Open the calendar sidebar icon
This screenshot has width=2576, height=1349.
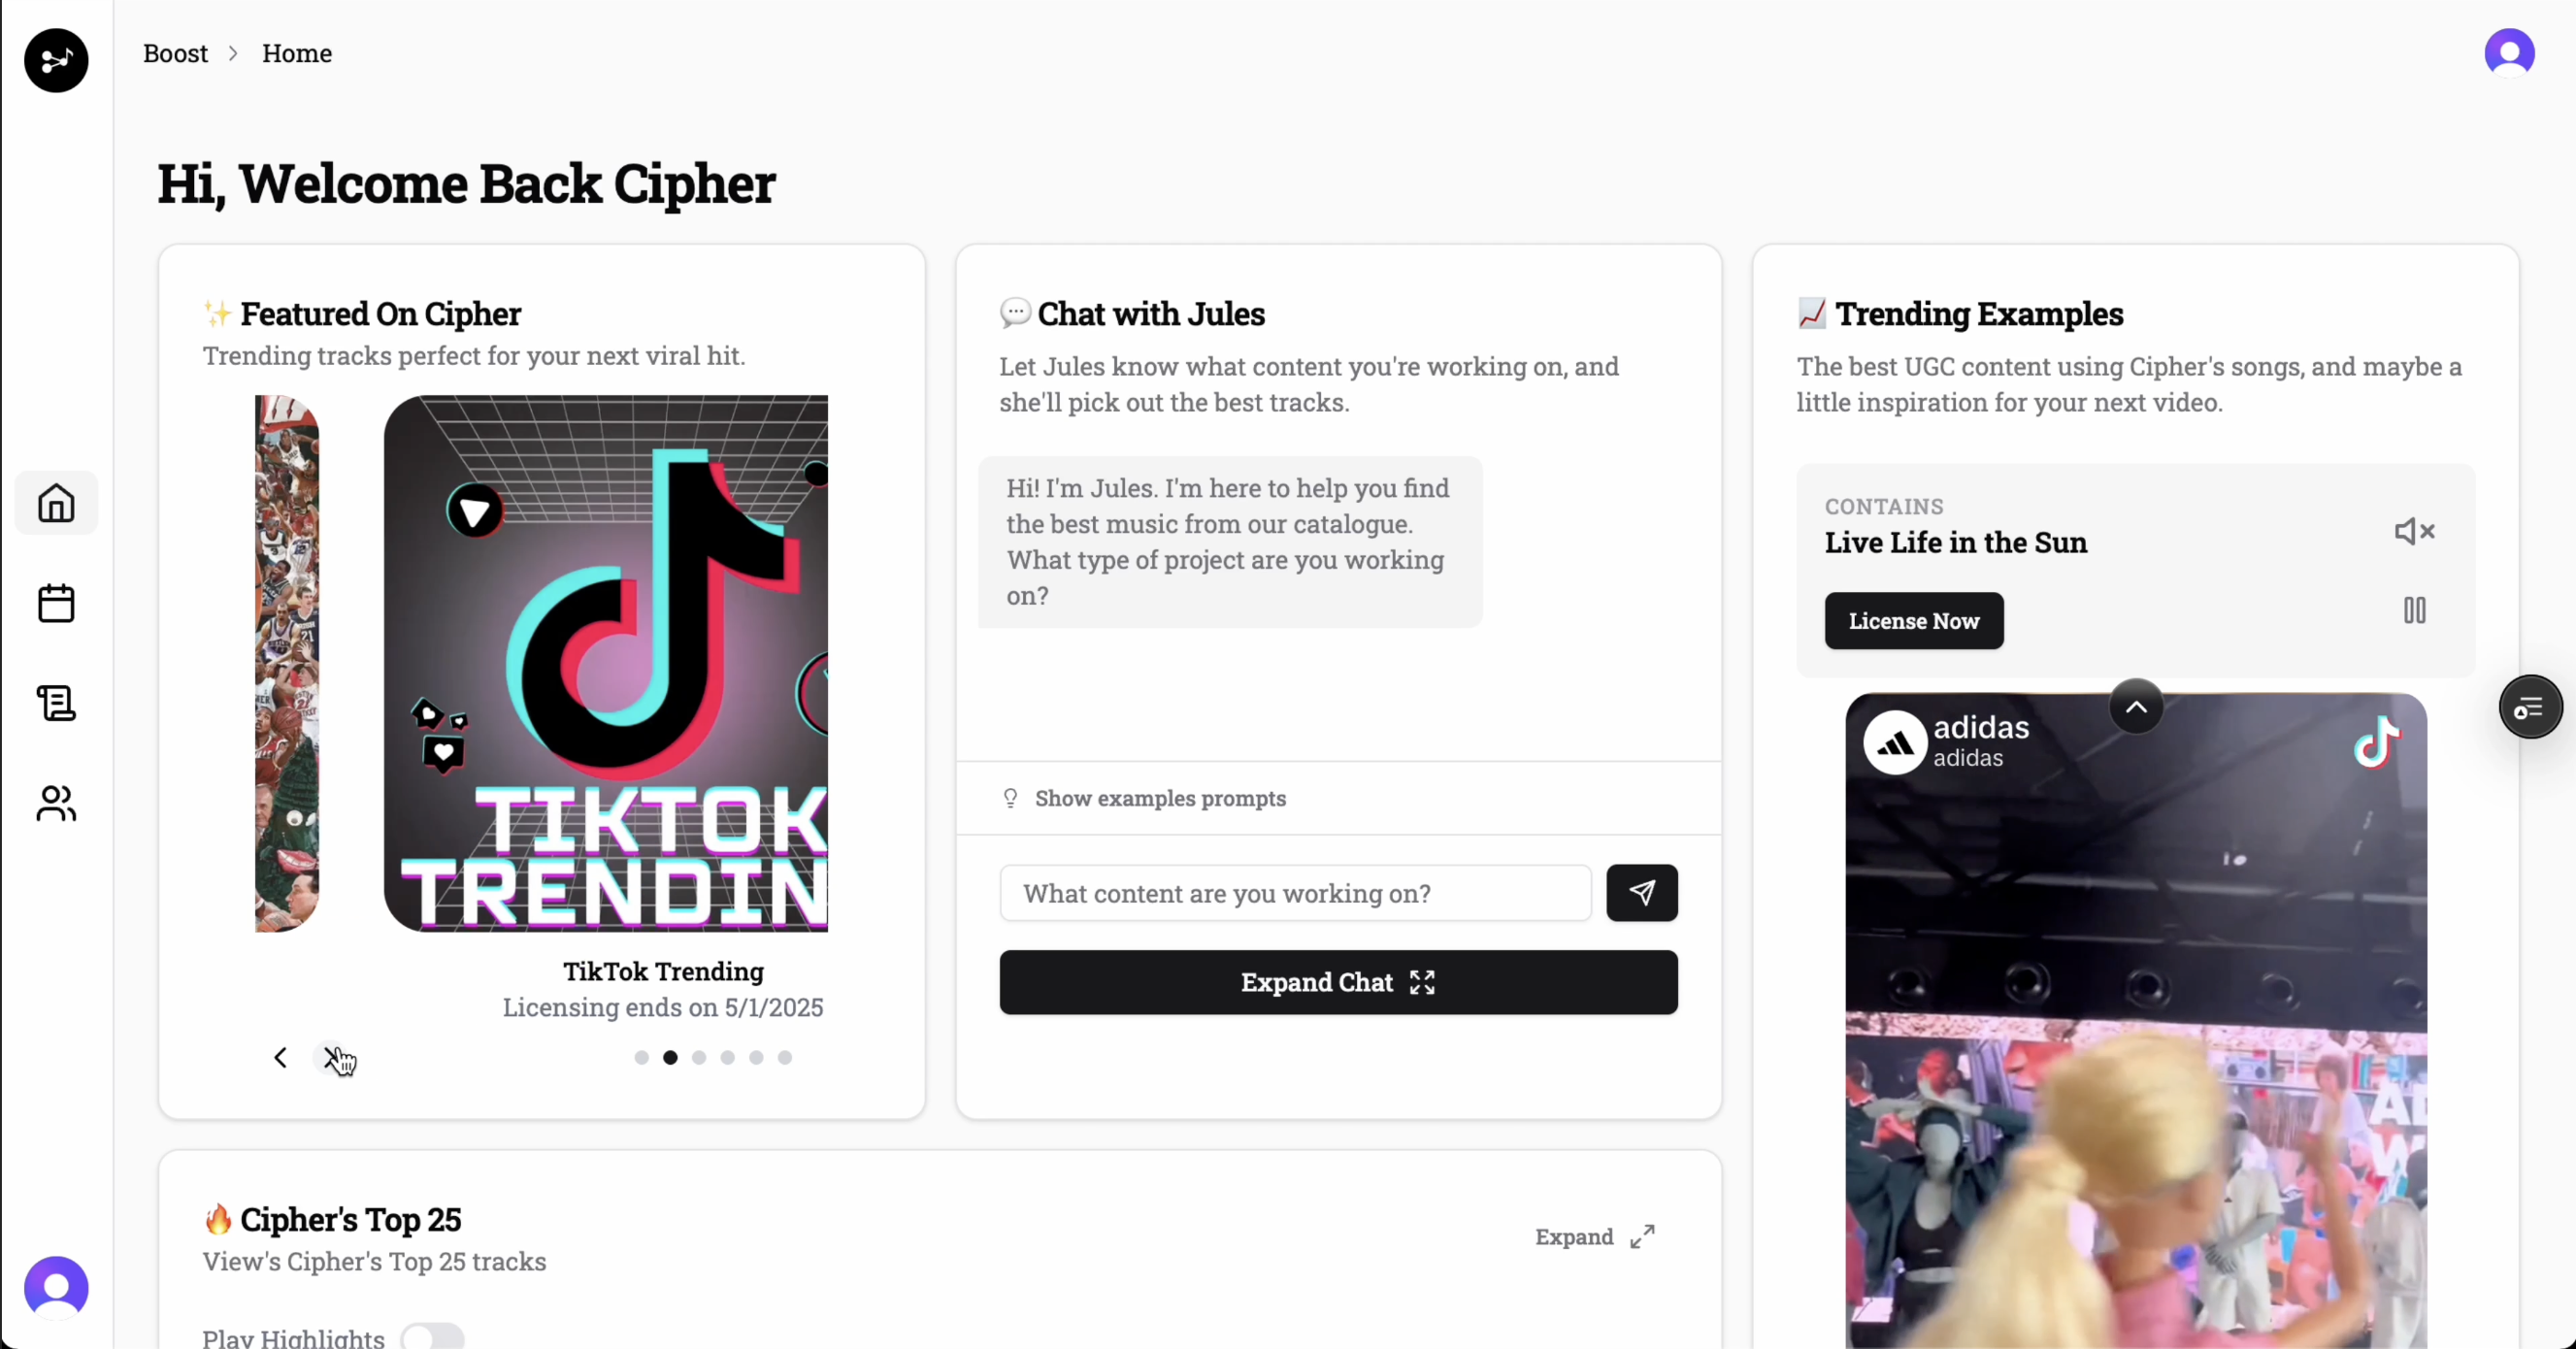click(56, 603)
